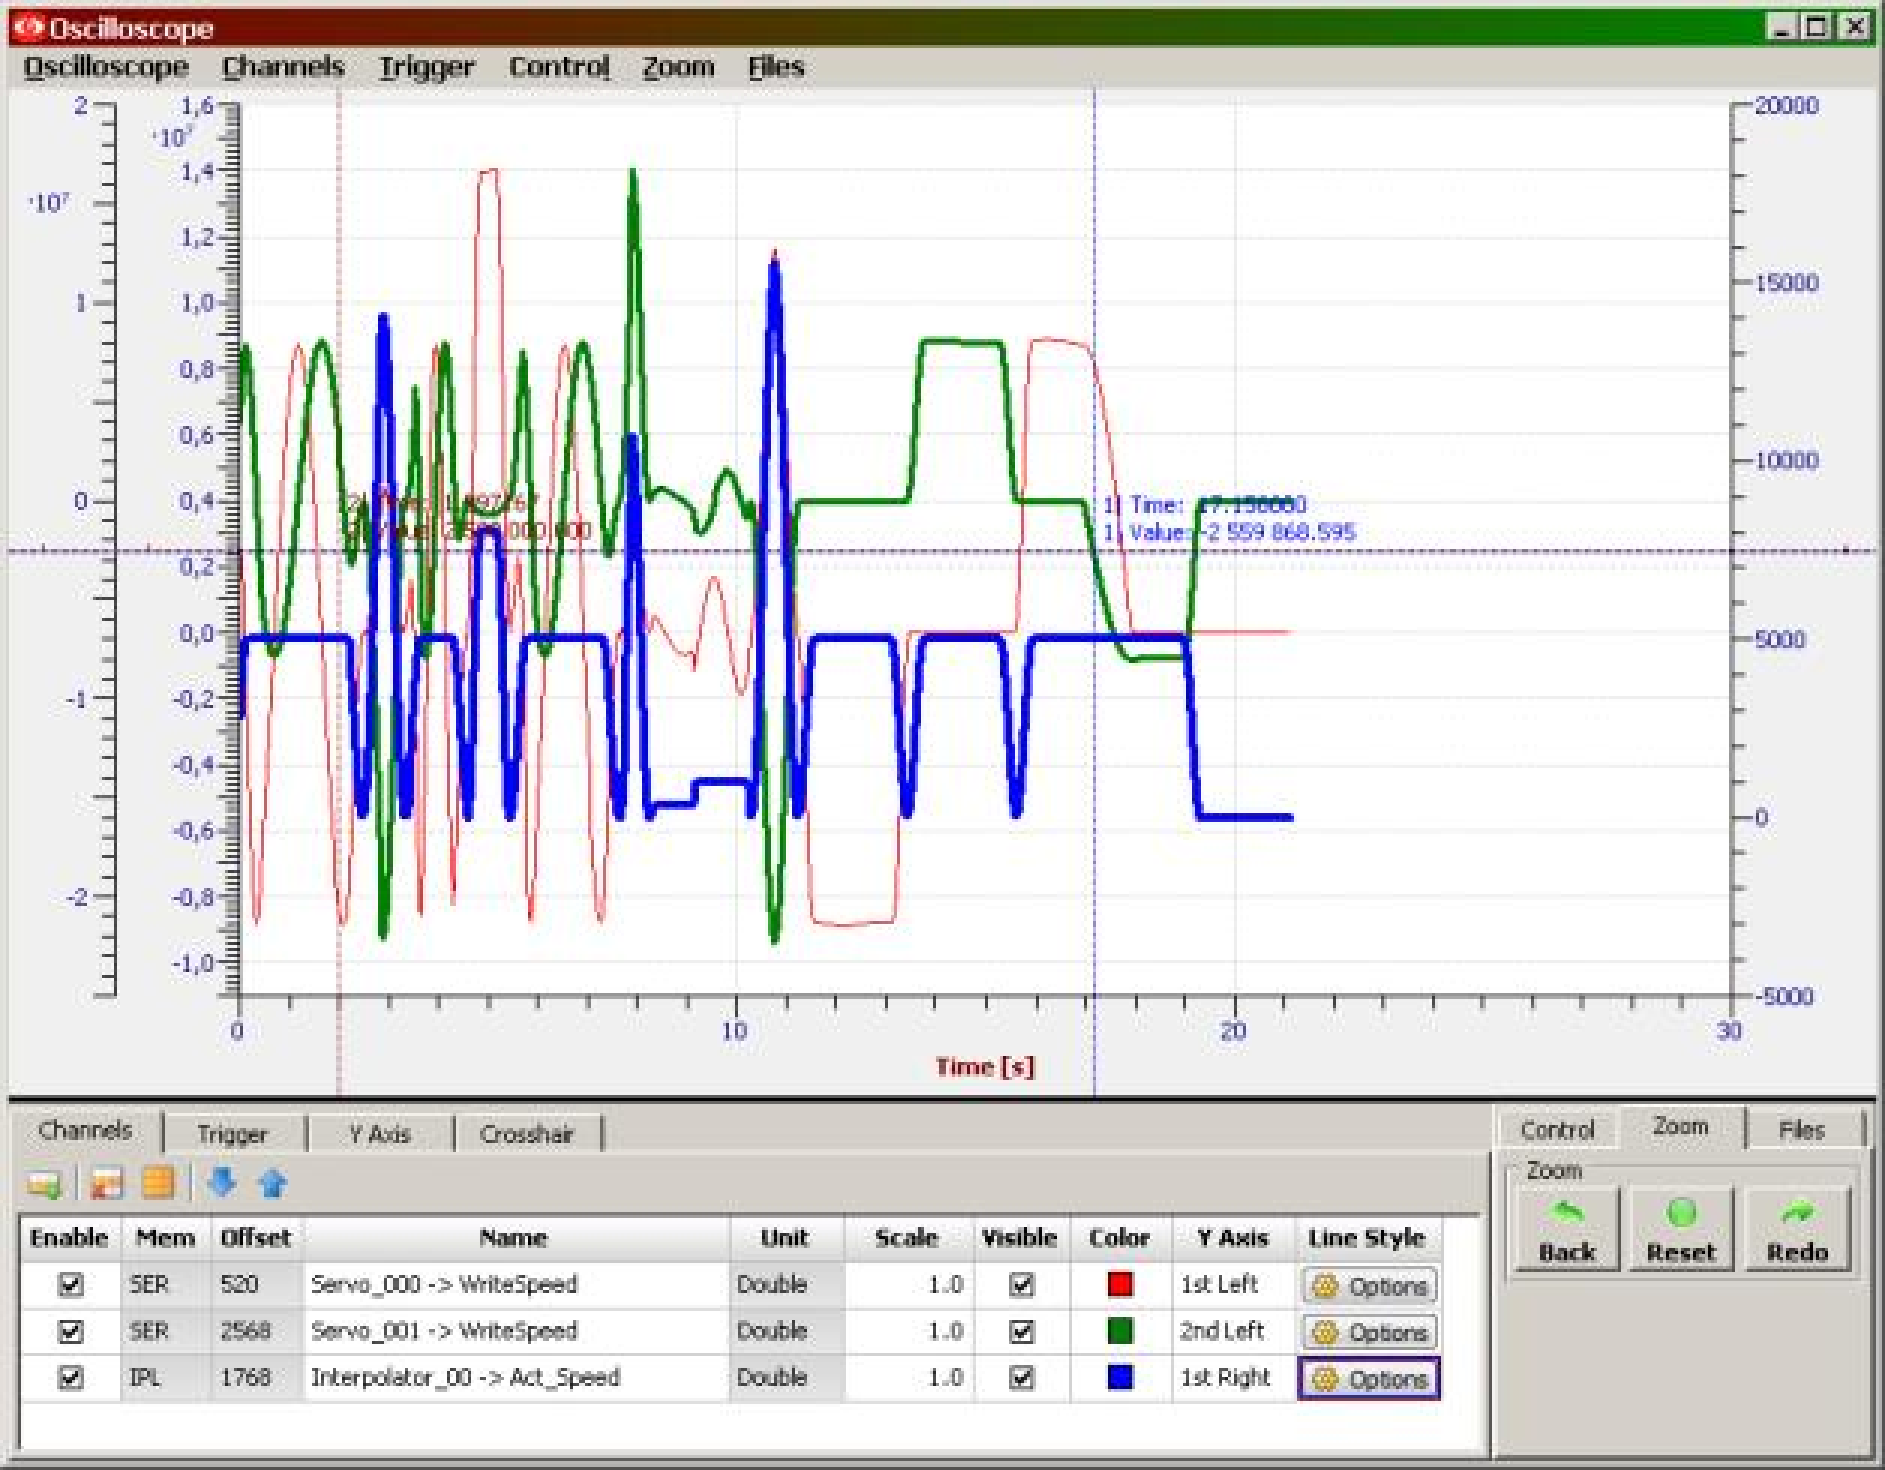Click the blue crosshair time readout on the plot
This screenshot has width=1885, height=1470.
point(1205,505)
